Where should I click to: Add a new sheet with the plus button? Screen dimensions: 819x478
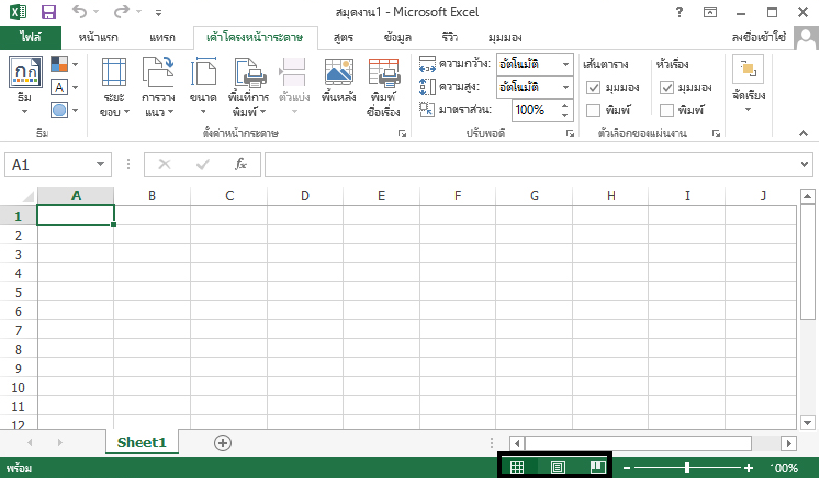tap(223, 442)
